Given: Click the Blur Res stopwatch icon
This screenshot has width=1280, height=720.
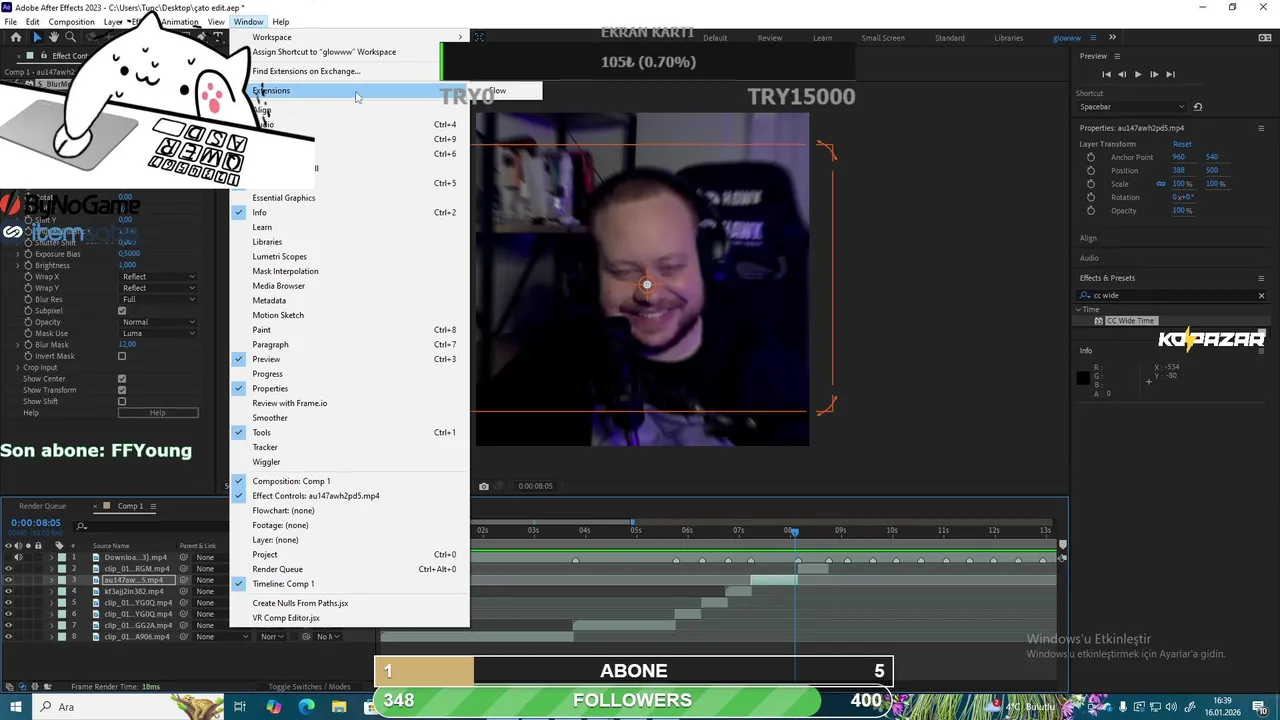Looking at the screenshot, I should [28, 299].
